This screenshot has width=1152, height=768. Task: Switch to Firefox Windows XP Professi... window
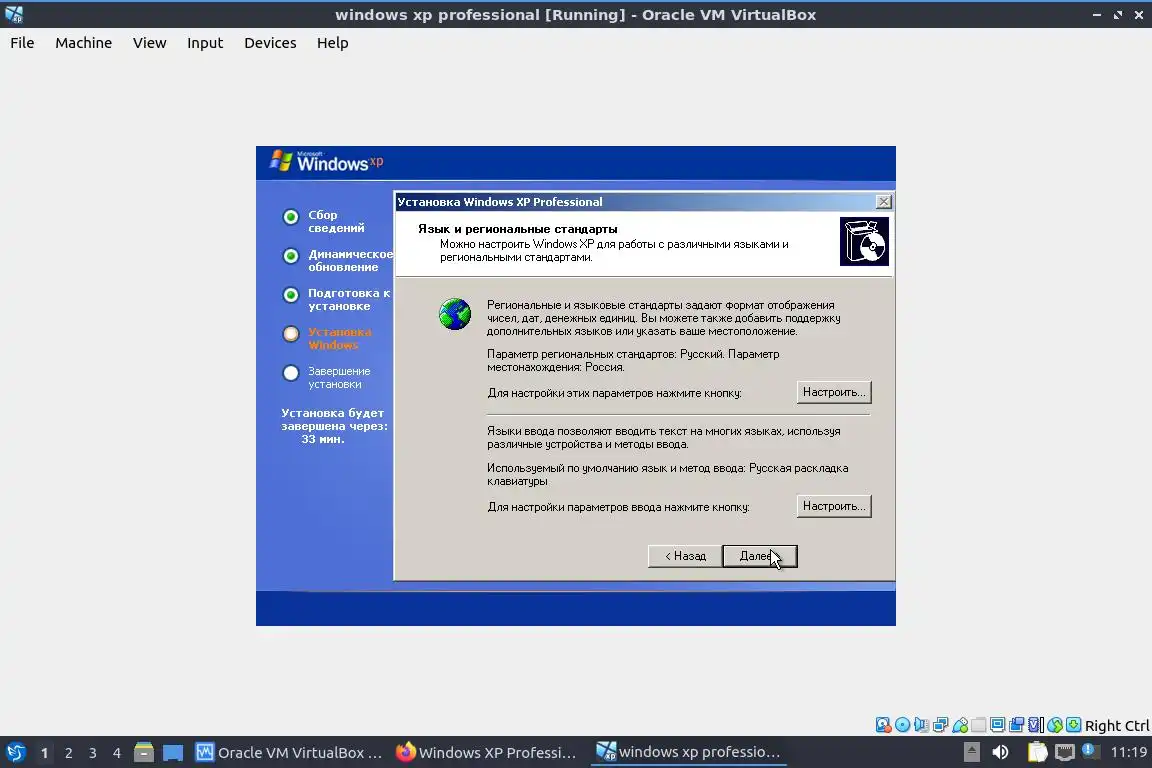click(x=486, y=753)
